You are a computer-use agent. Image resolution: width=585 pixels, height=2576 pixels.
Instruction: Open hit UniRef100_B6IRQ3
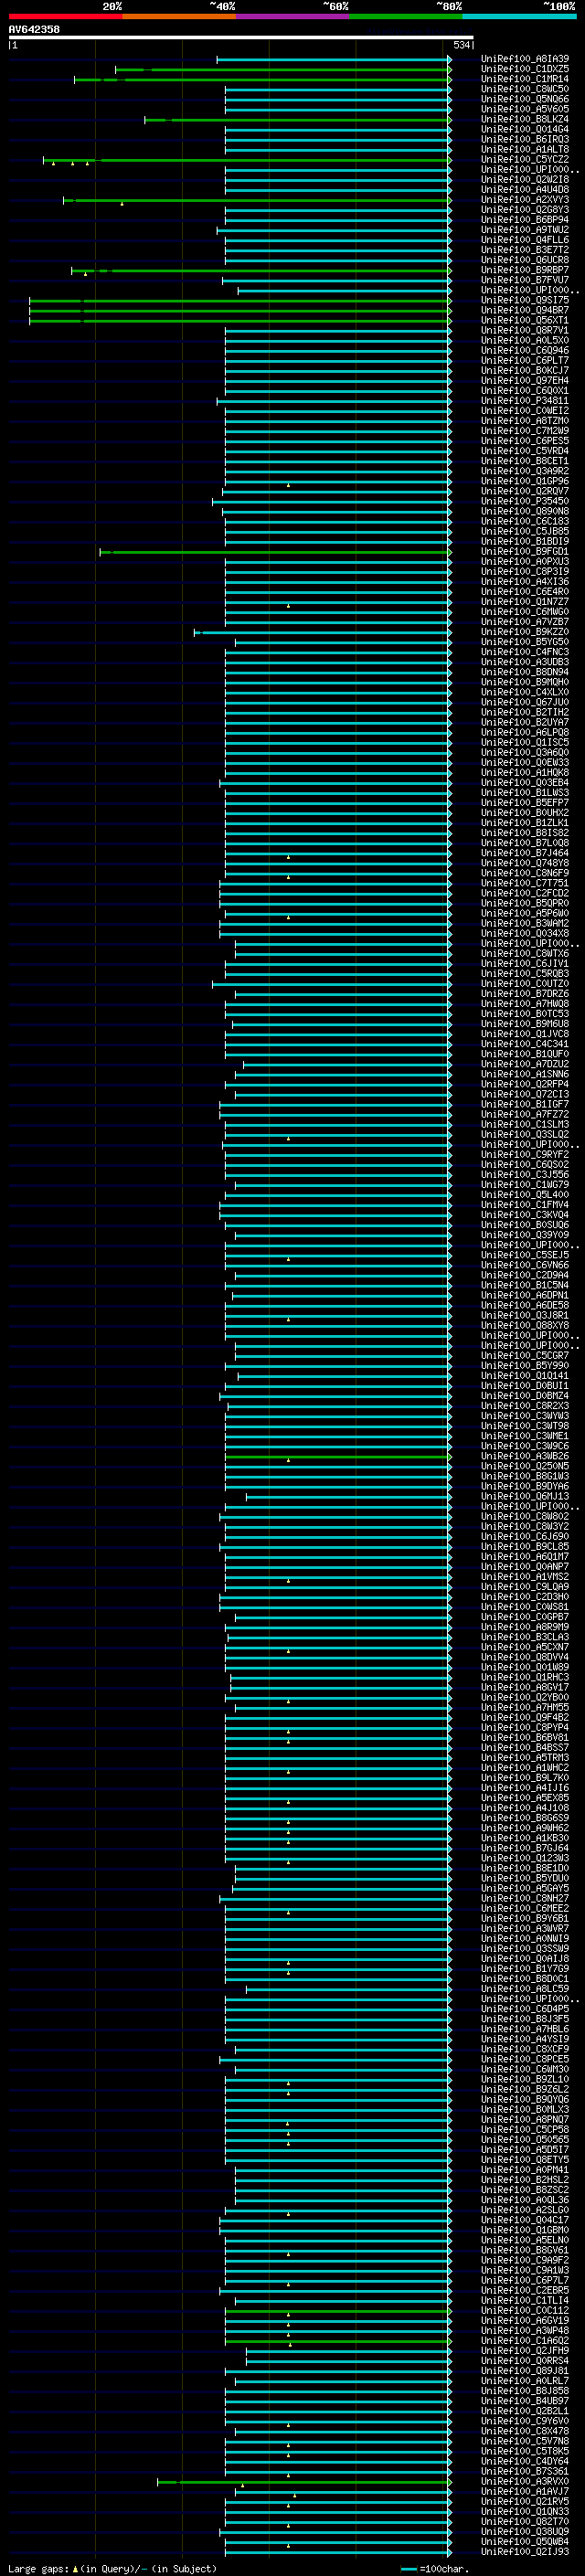click(x=525, y=139)
